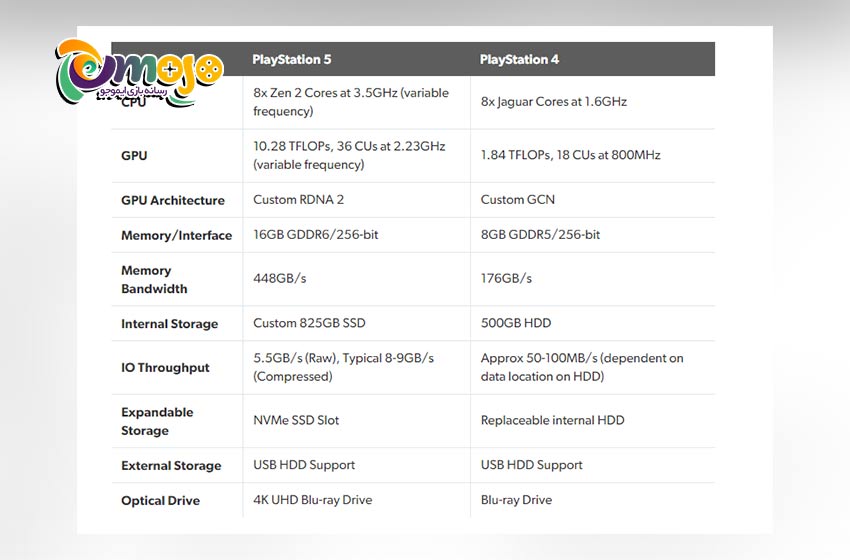Click the Approx 50-100MB/s throughput cell
The image size is (850, 560).
coord(582,367)
